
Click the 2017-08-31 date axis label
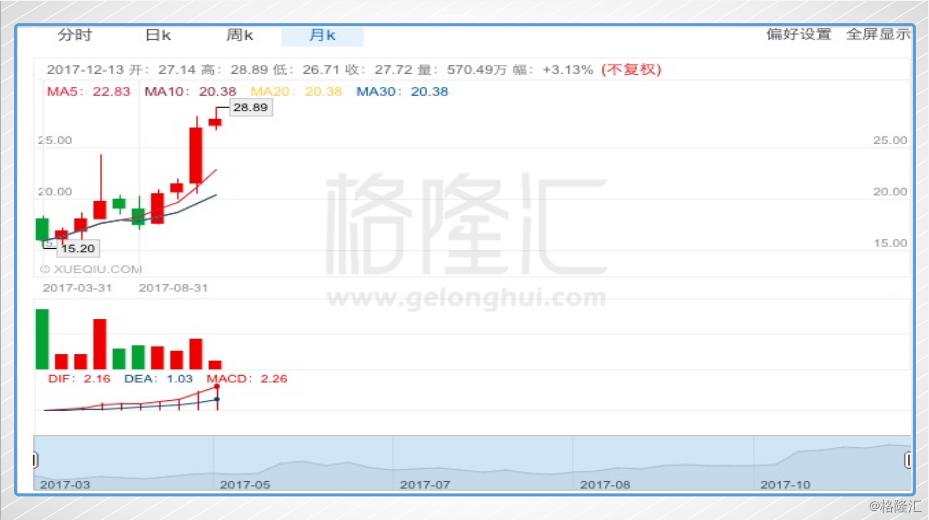tap(173, 288)
